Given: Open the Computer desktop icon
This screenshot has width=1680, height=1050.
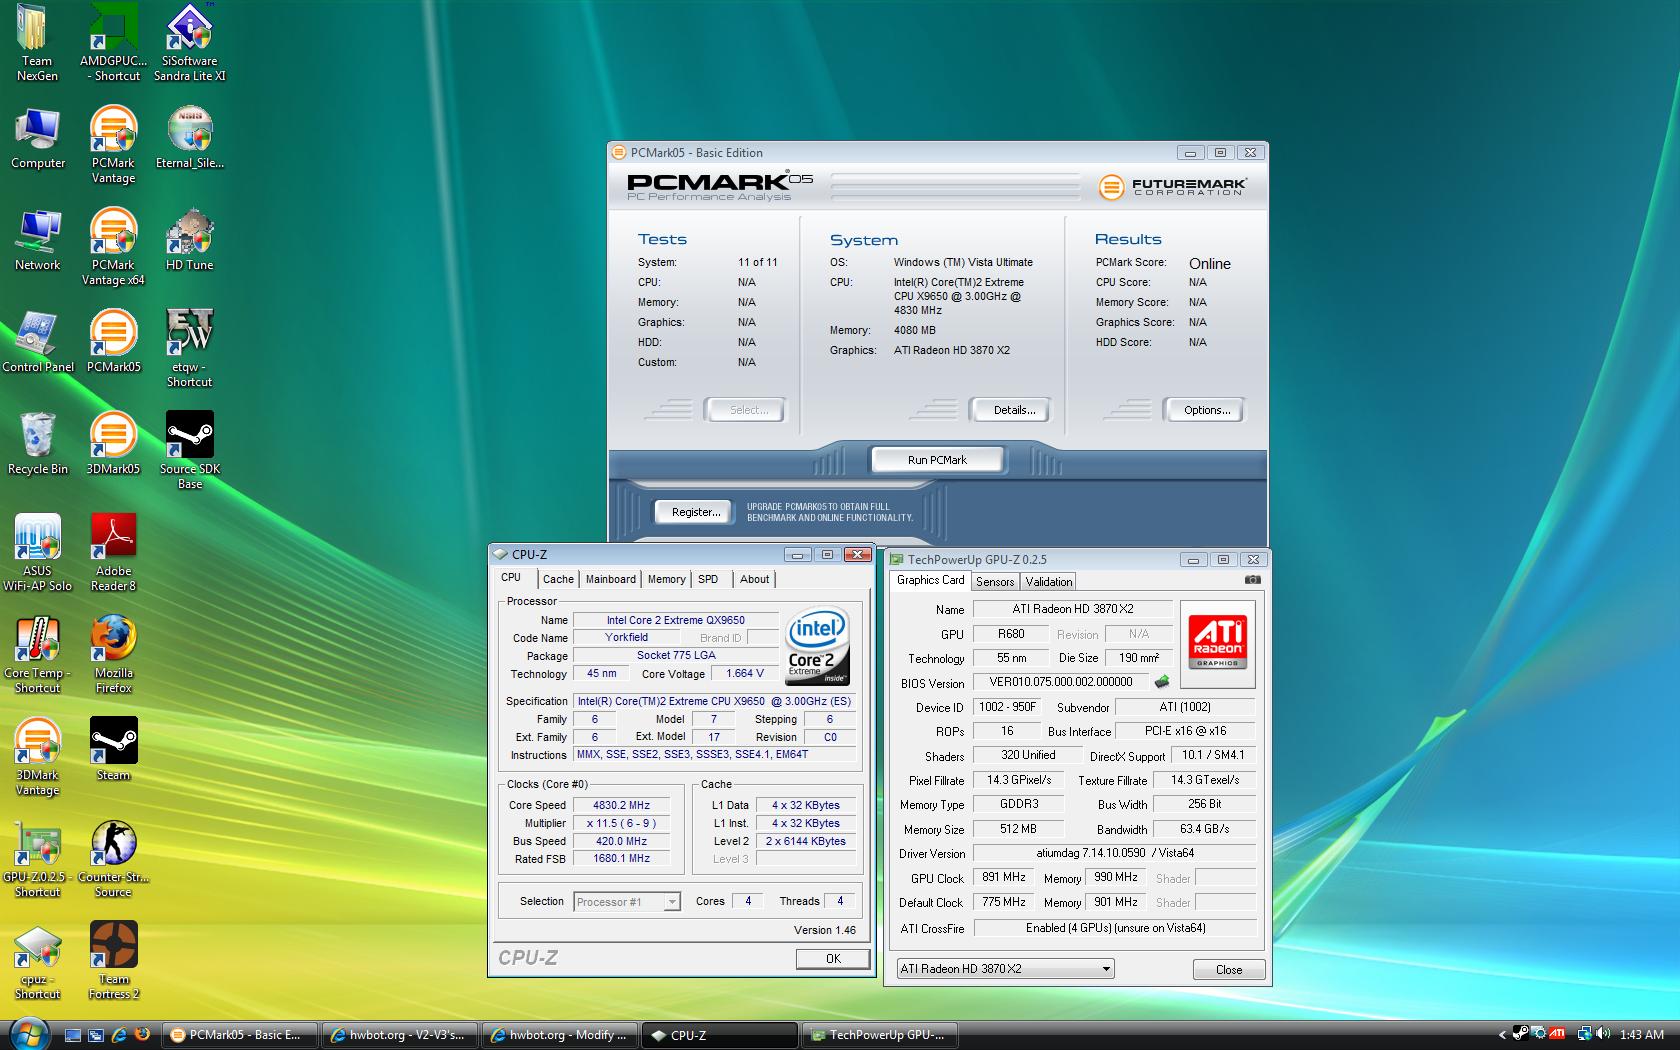Looking at the screenshot, I should click(x=37, y=139).
